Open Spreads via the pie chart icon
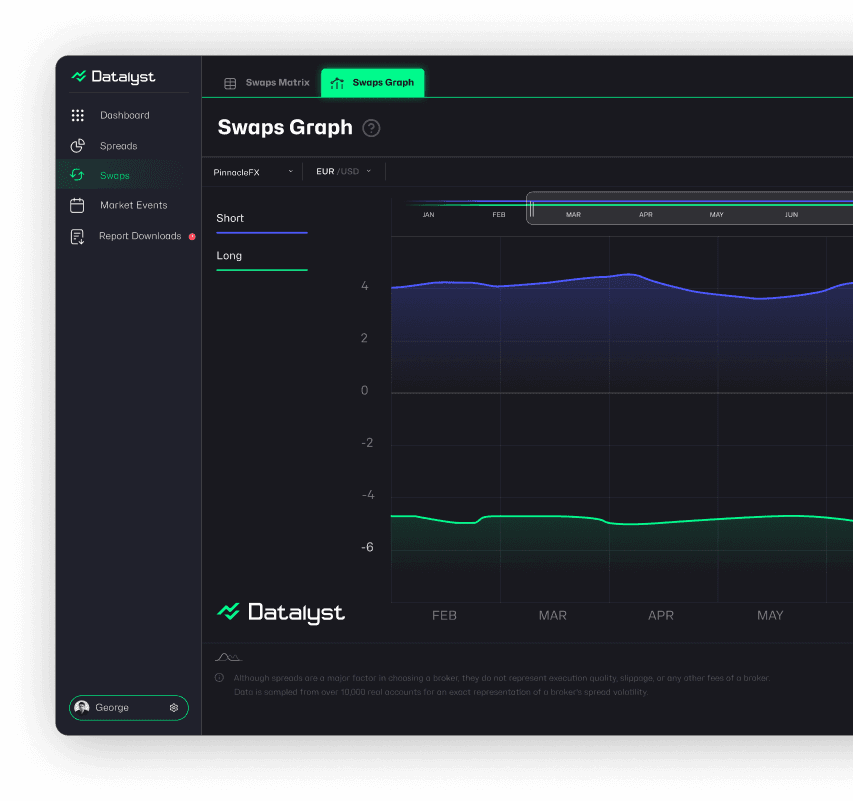Viewport: 853px width, 801px height. tap(78, 145)
